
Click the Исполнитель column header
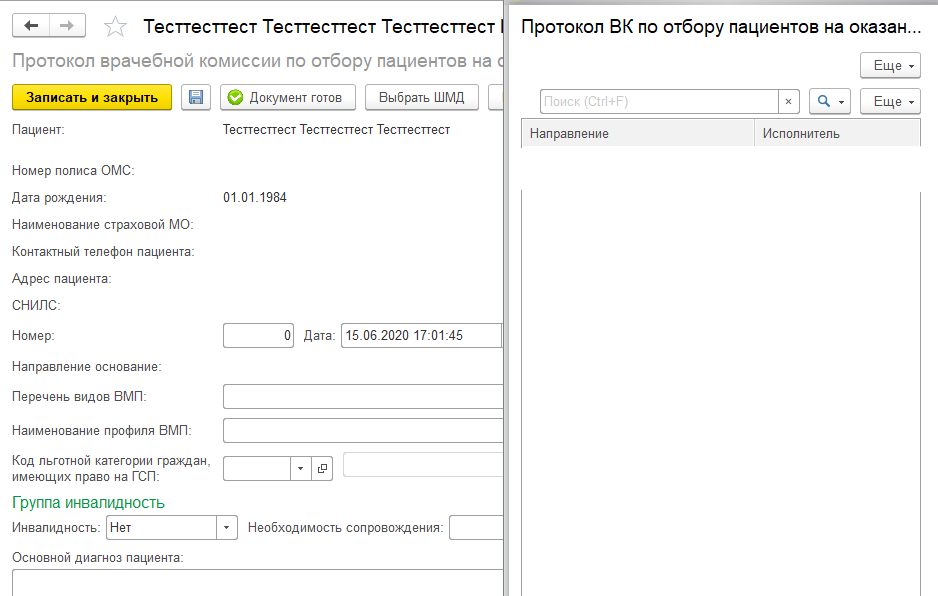tap(836, 133)
